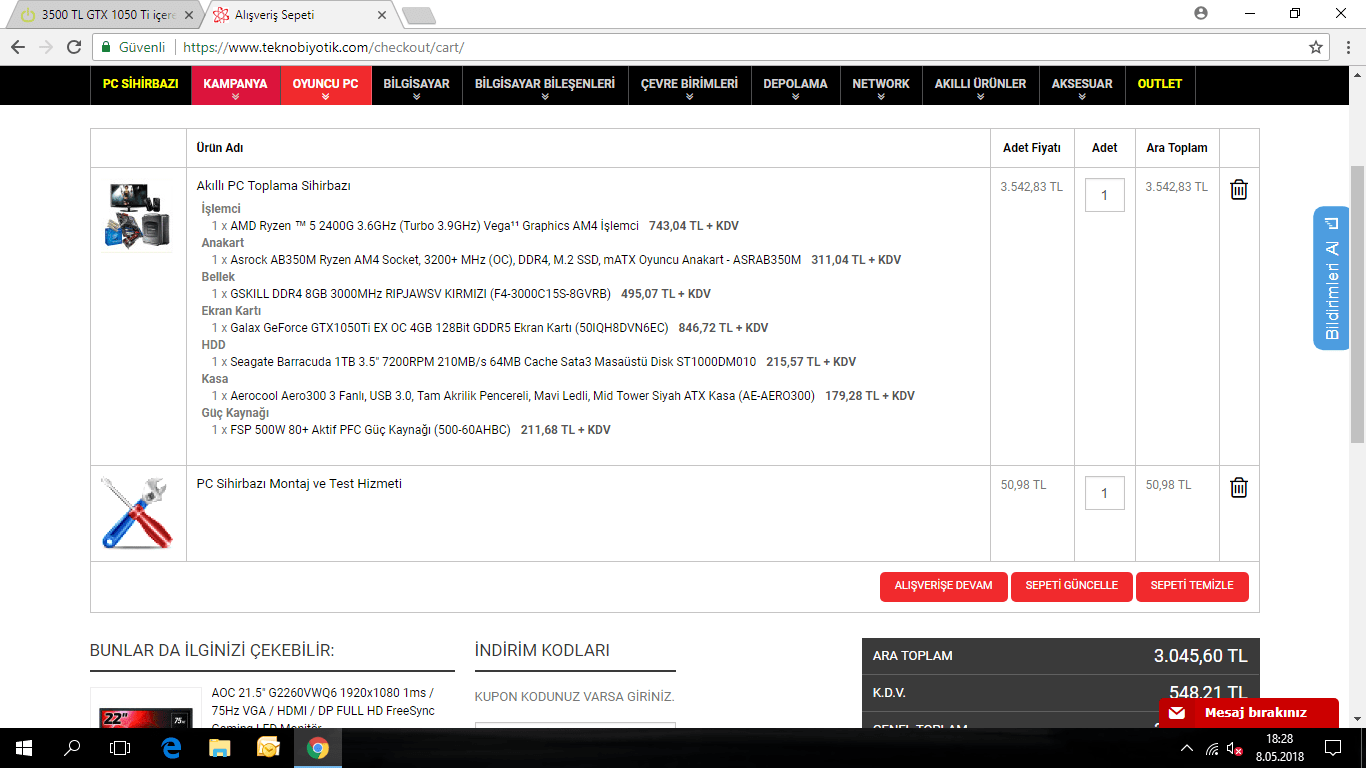Click the ALIŞVERİŞE DEVAM button
The height and width of the screenshot is (768, 1366).
tap(944, 586)
